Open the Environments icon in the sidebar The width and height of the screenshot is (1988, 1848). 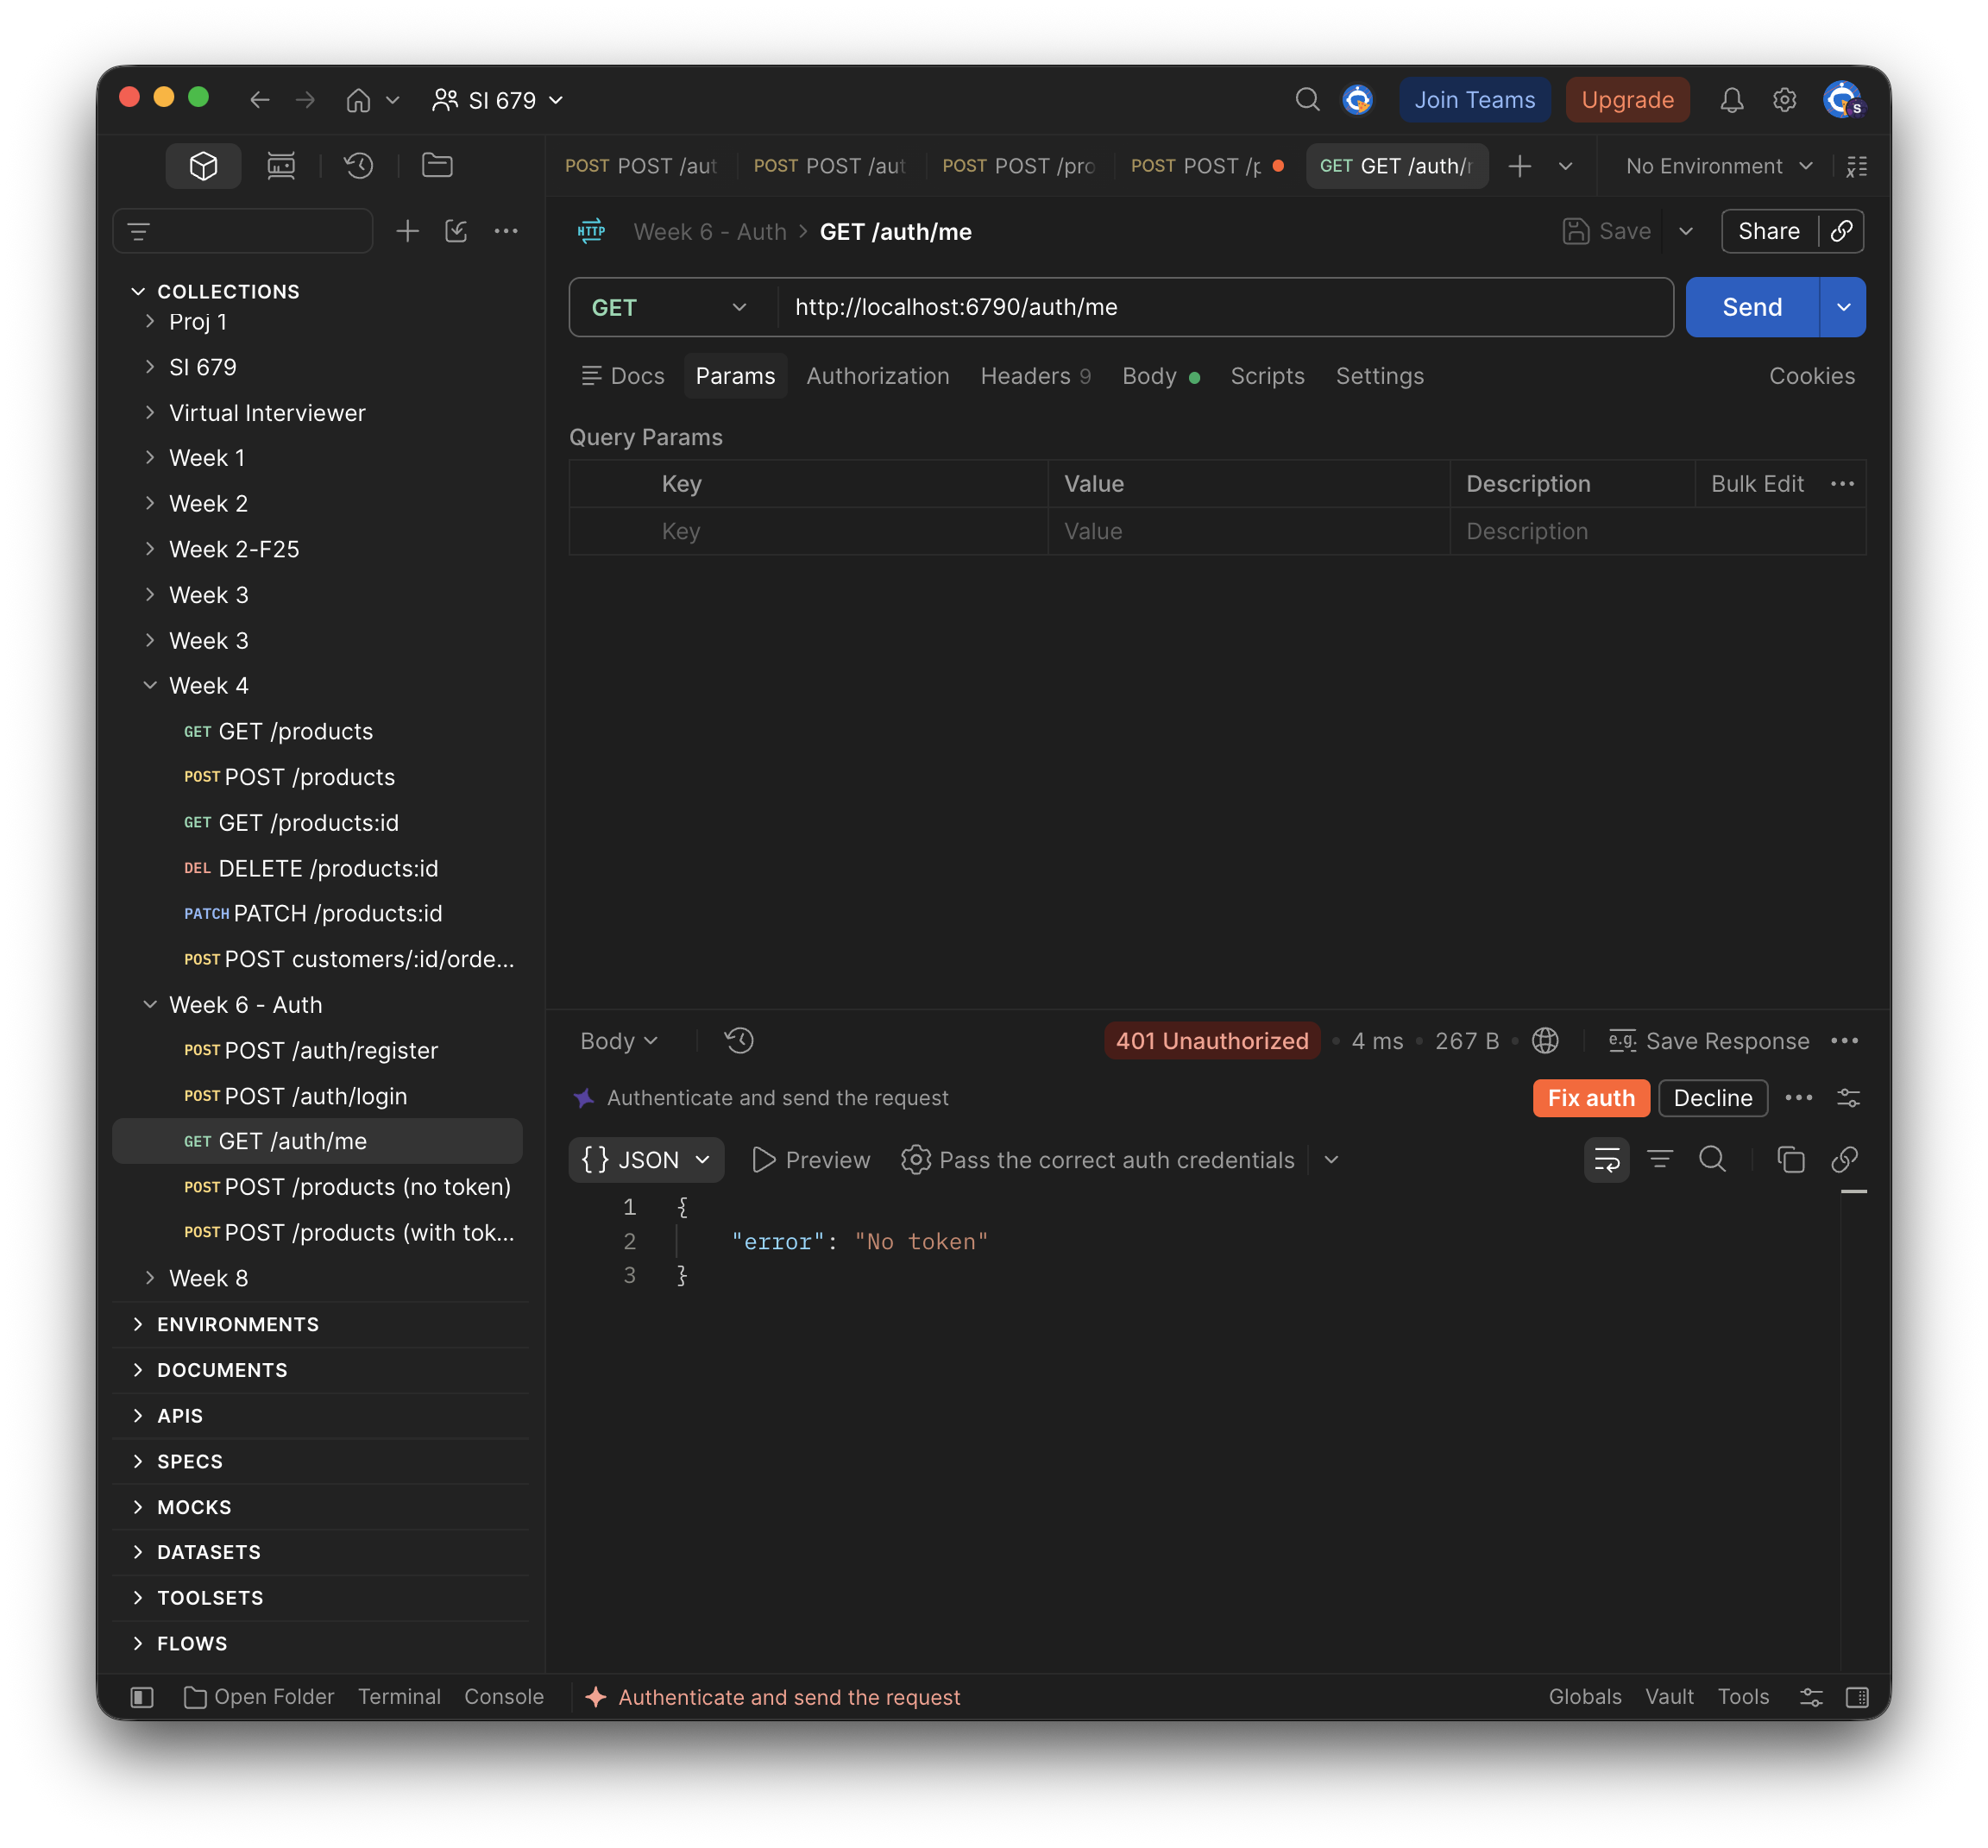pyautogui.click(x=281, y=165)
